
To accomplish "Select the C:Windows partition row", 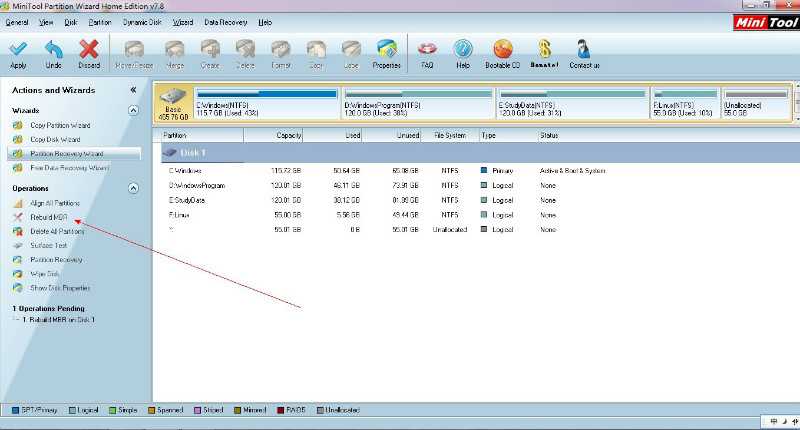I will [x=480, y=171].
